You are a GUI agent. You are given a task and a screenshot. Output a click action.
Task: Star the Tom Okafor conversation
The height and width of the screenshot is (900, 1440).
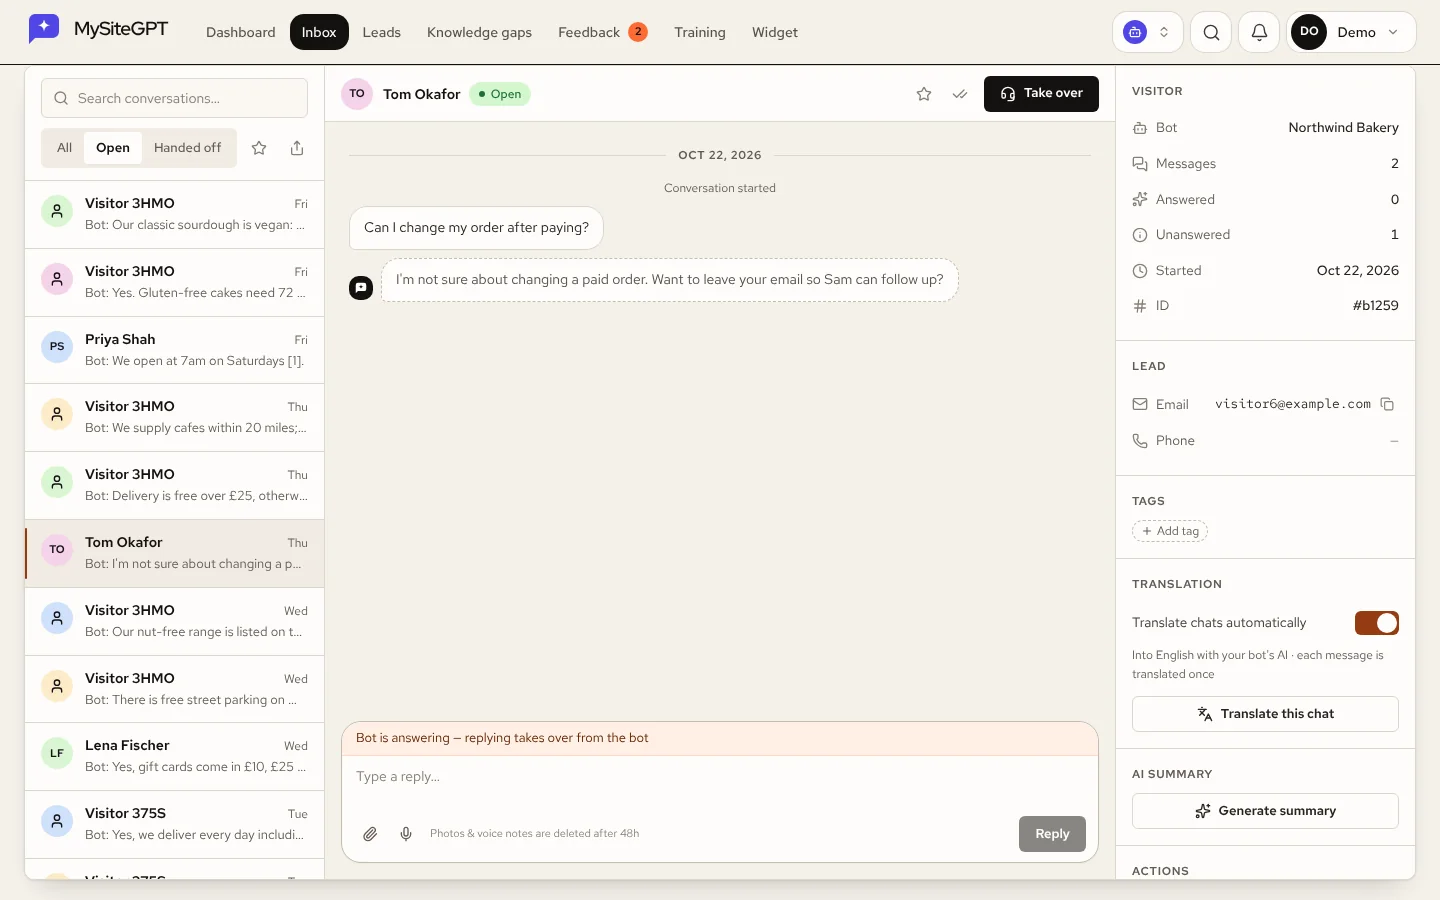coord(924,94)
